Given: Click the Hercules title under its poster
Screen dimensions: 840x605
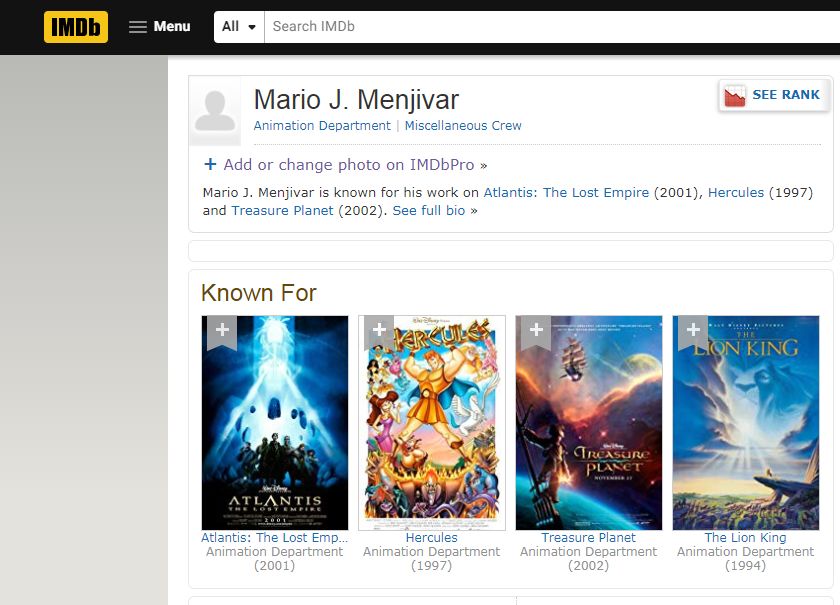Looking at the screenshot, I should coord(432,537).
